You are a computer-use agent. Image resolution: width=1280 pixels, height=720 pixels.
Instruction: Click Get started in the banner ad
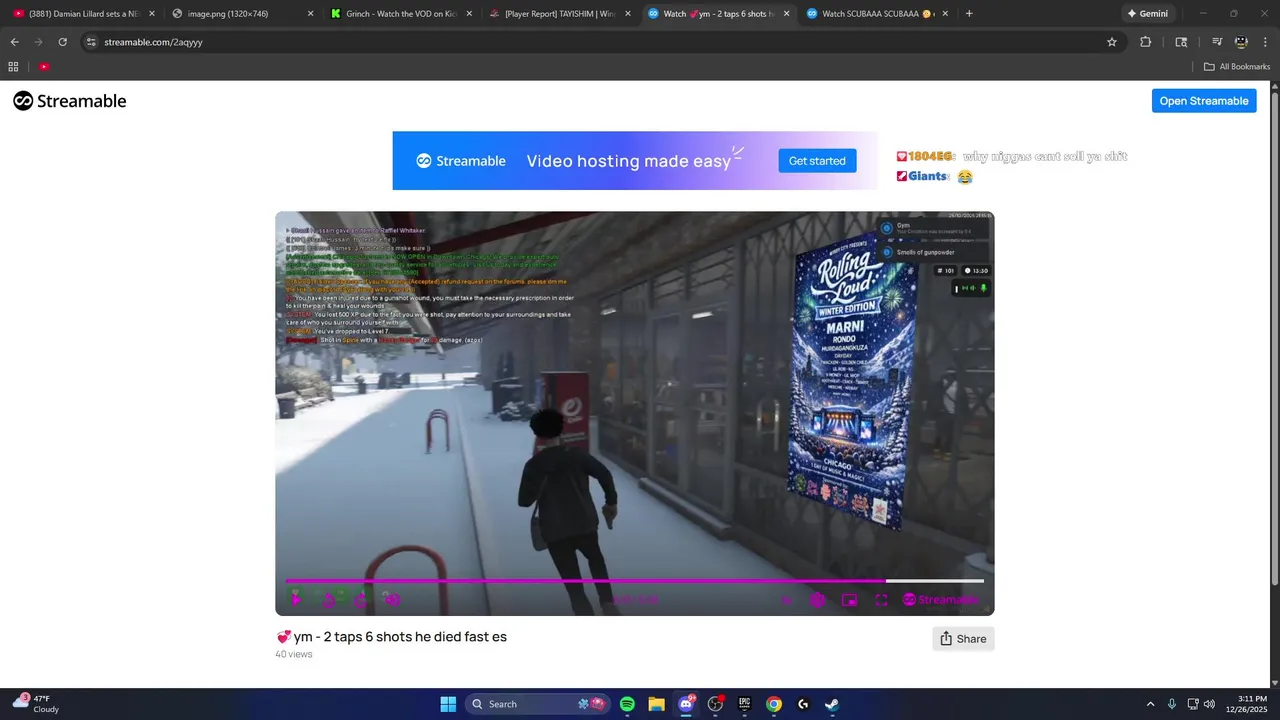[x=817, y=161]
